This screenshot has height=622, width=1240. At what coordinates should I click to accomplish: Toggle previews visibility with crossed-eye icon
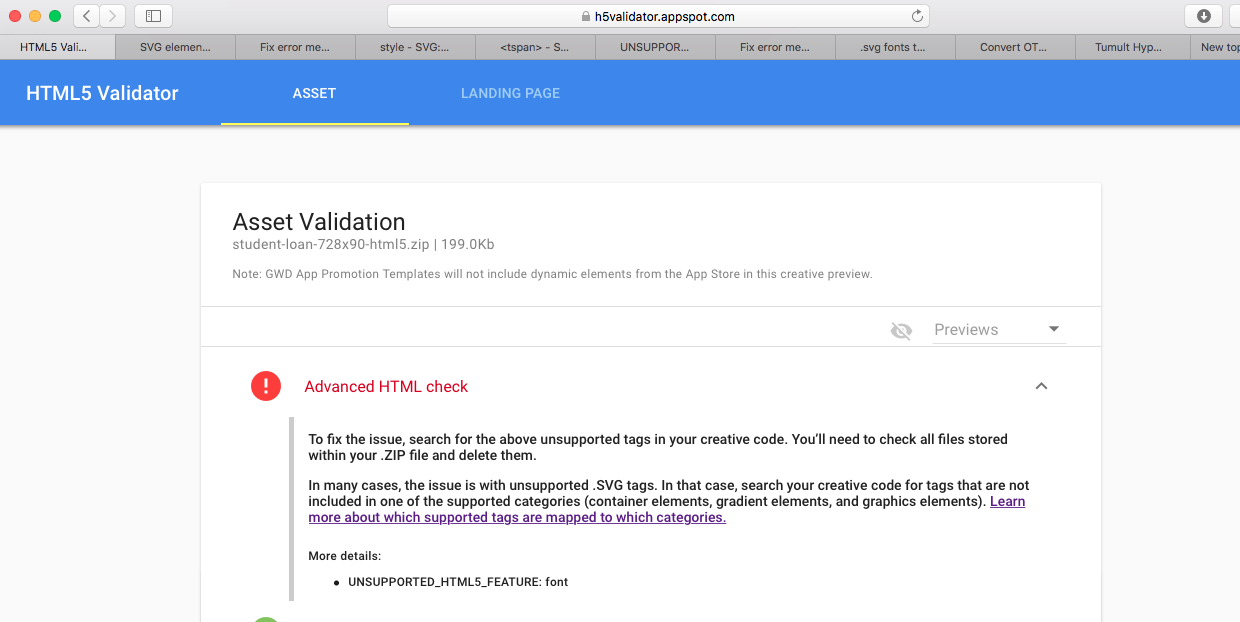901,330
